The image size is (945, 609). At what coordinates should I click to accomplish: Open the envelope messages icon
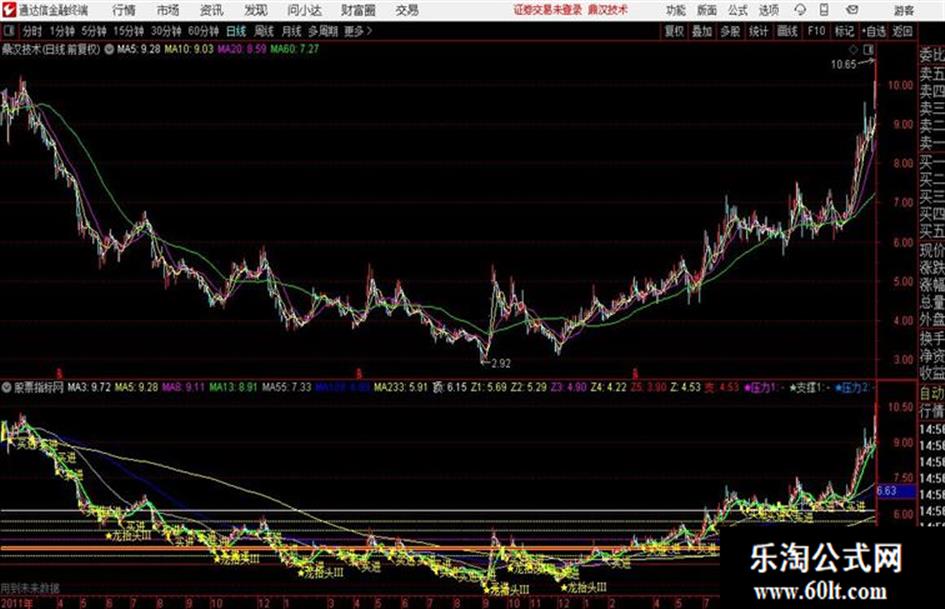(852, 10)
